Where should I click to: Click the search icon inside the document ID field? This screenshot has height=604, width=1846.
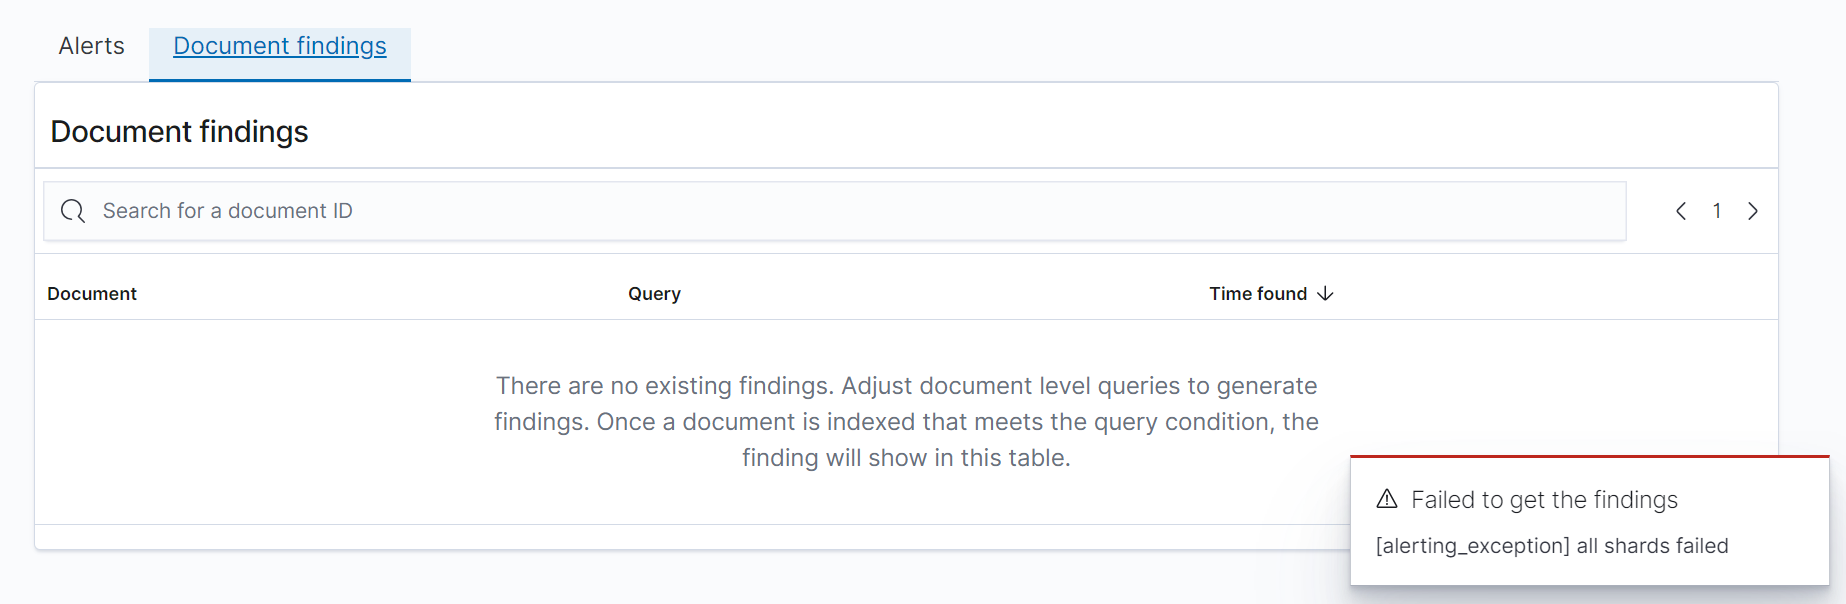[x=72, y=211]
